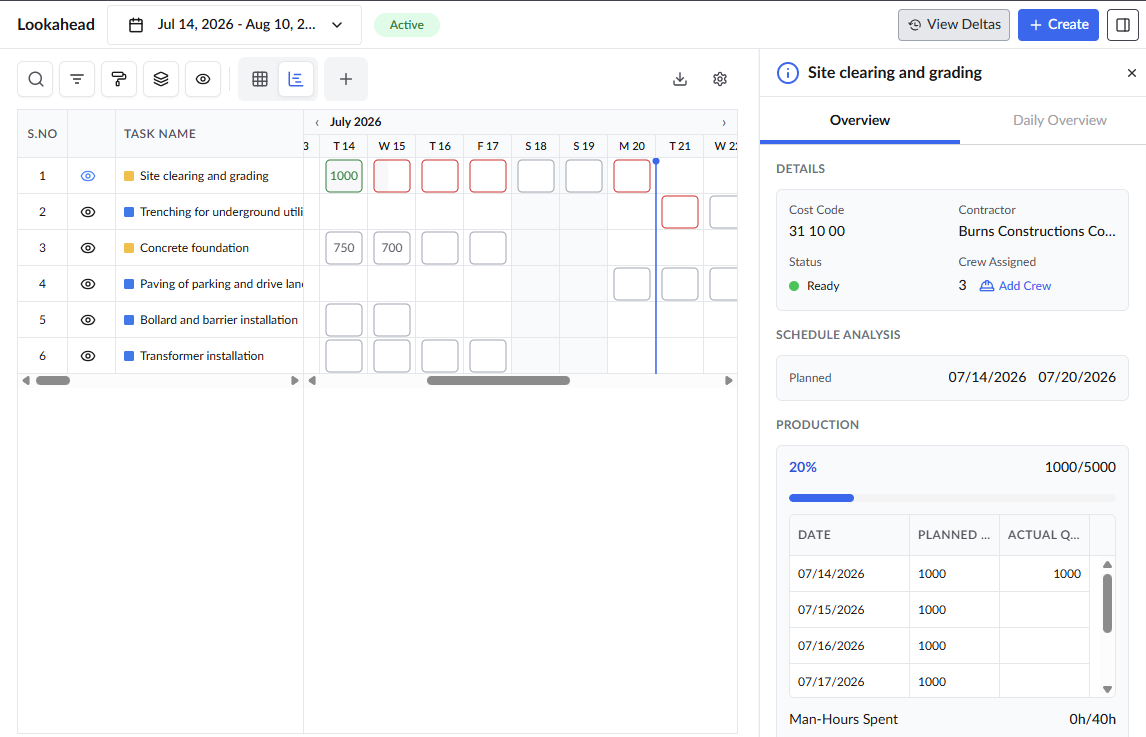
Task: Click Site clearing cell on W 15
Action: [x=392, y=176]
